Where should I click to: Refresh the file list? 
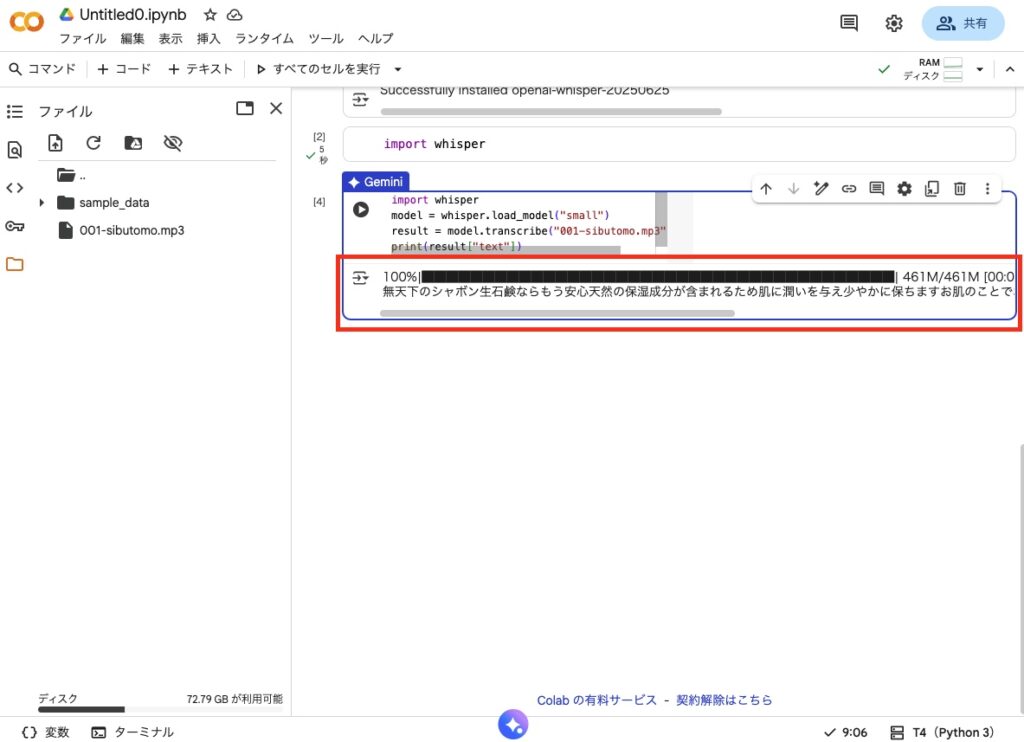click(x=93, y=143)
